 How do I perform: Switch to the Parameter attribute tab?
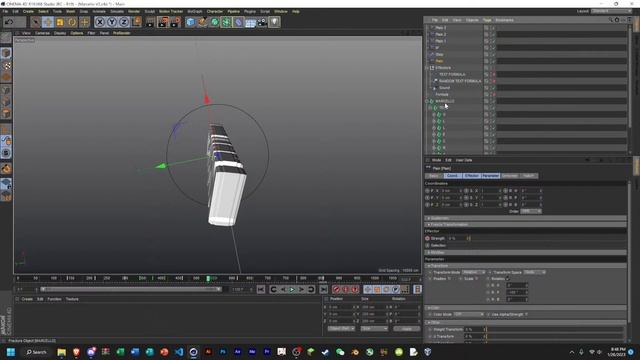(x=491, y=176)
